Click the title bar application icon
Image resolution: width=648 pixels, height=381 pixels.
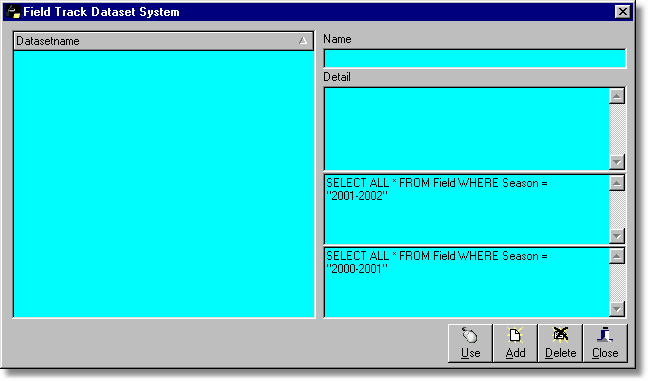tap(13, 12)
